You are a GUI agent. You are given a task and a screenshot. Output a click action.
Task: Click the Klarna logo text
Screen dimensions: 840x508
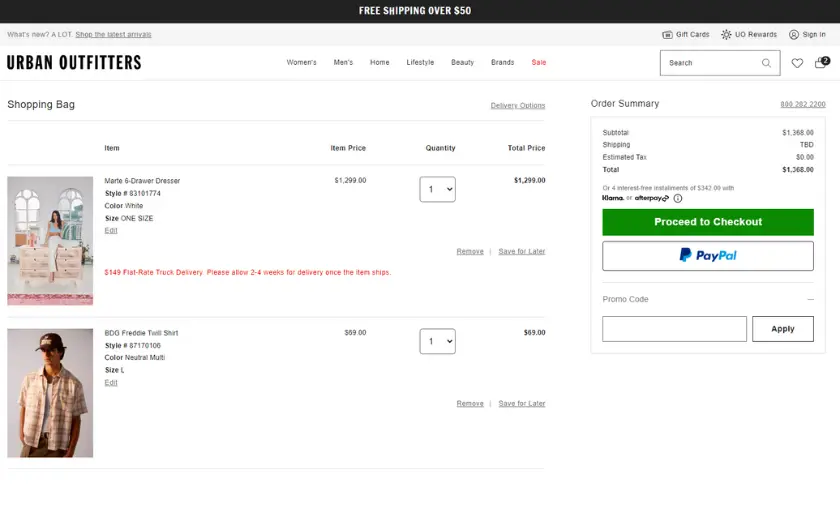click(613, 198)
